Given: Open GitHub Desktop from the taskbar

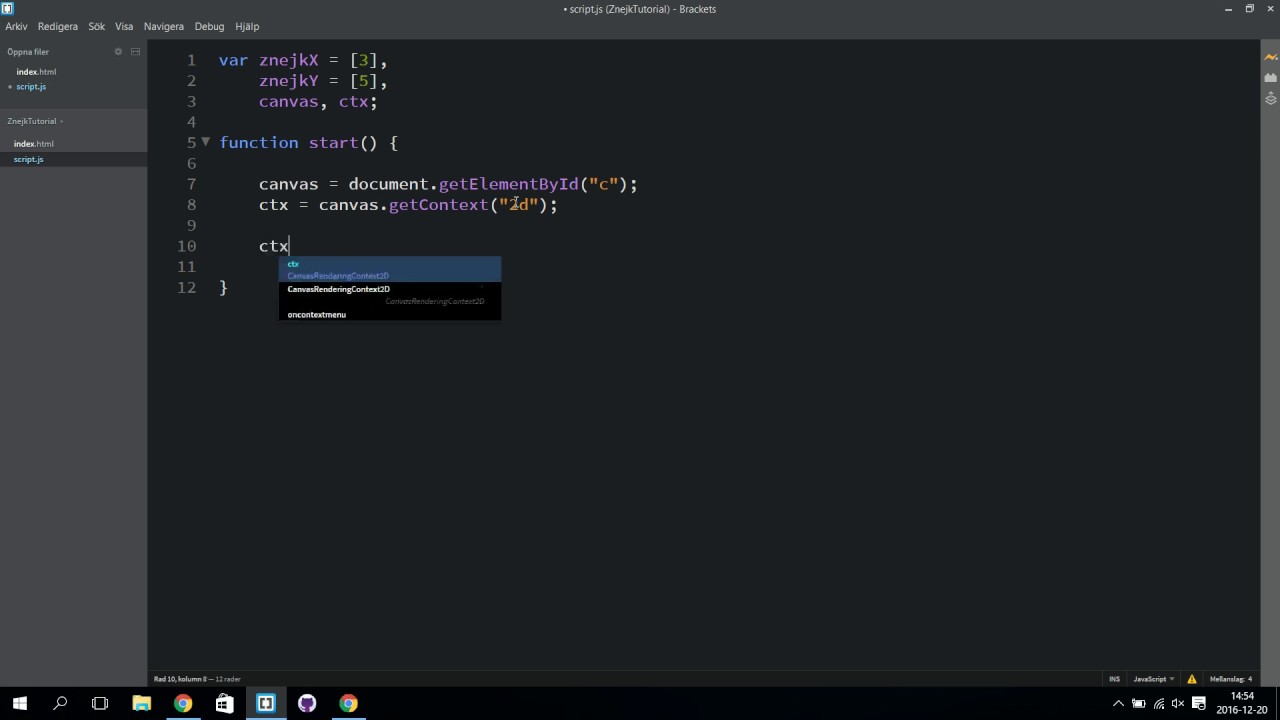Looking at the screenshot, I should pos(307,703).
